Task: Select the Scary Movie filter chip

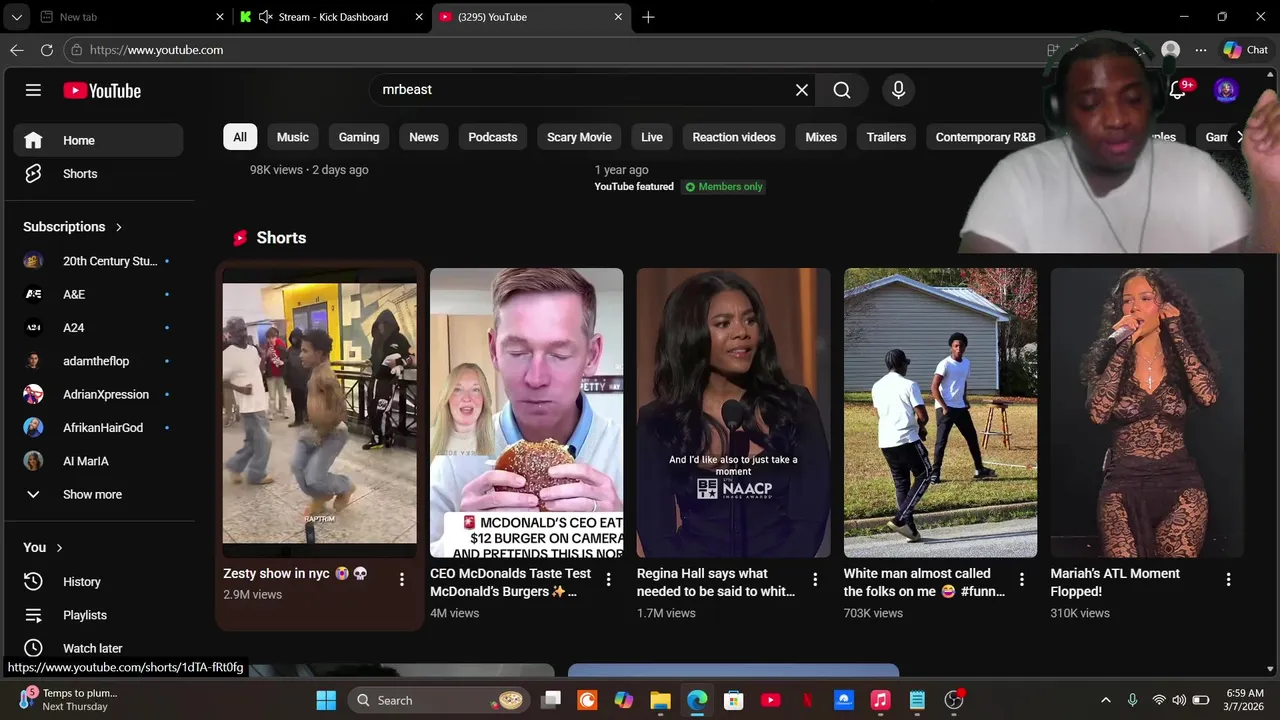Action: (579, 137)
